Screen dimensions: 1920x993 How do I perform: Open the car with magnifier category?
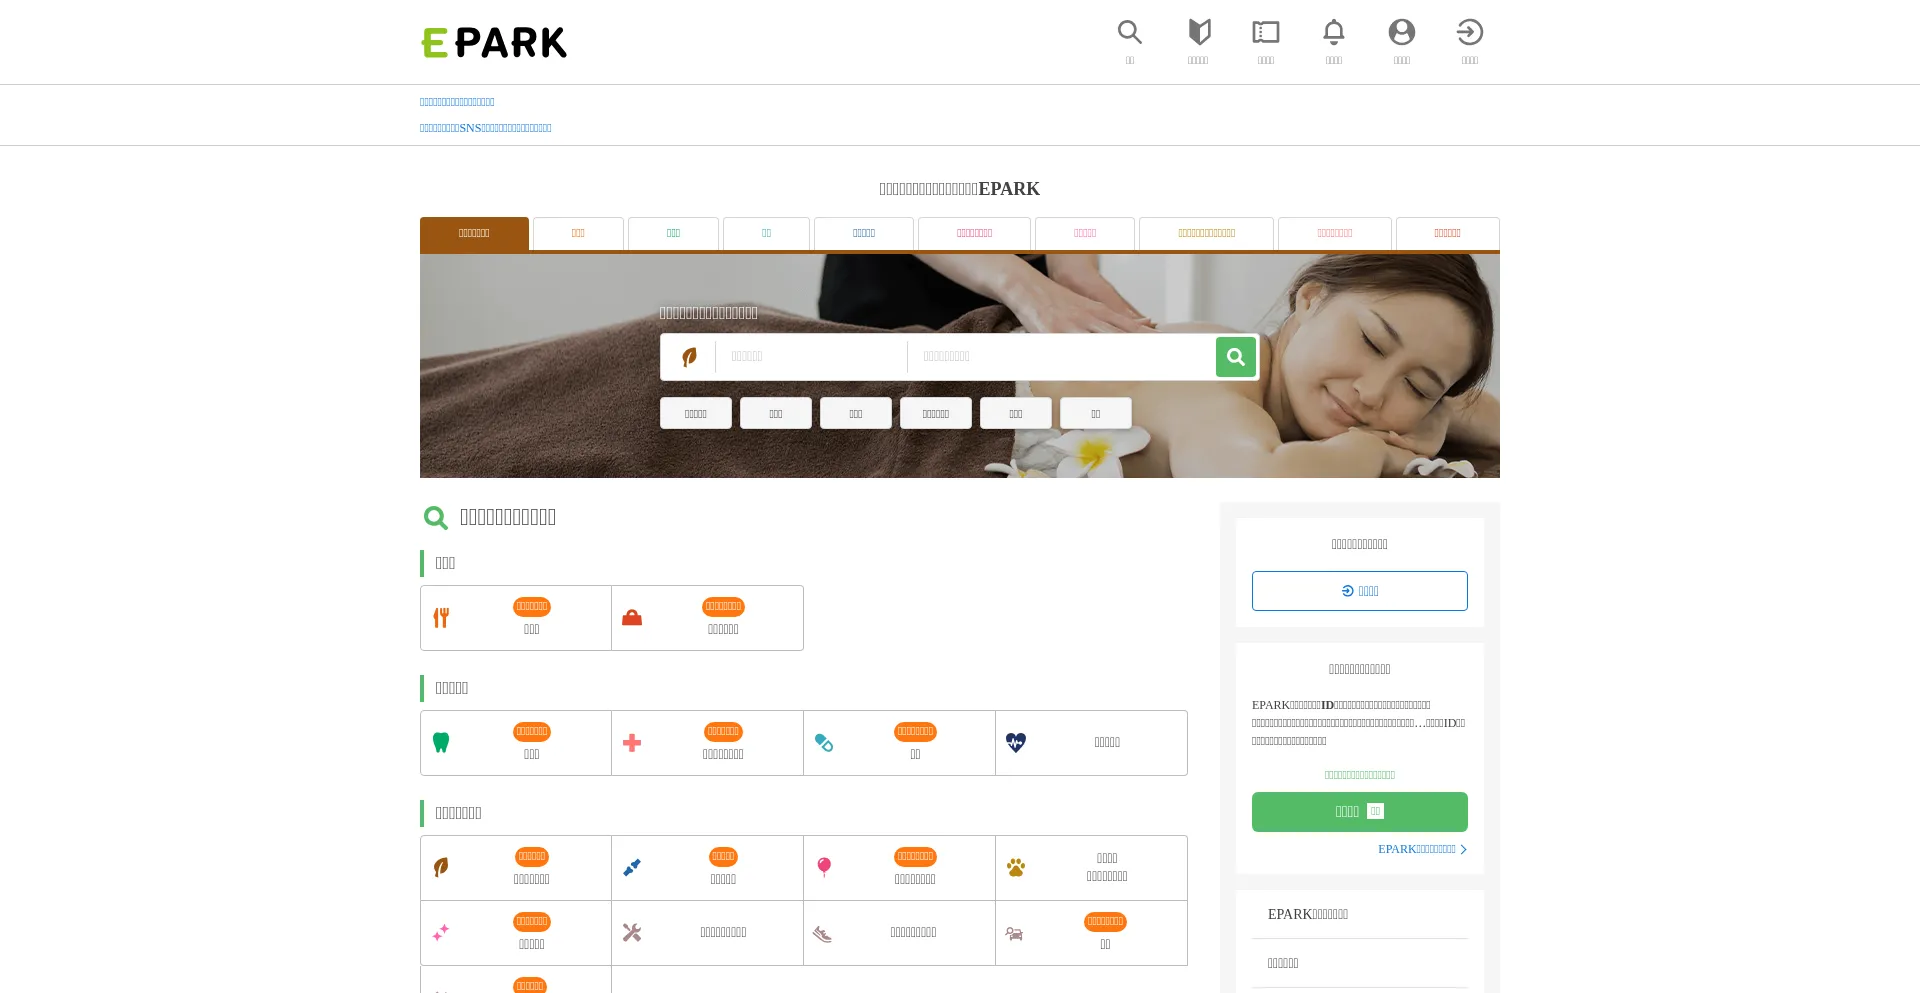[1091, 933]
